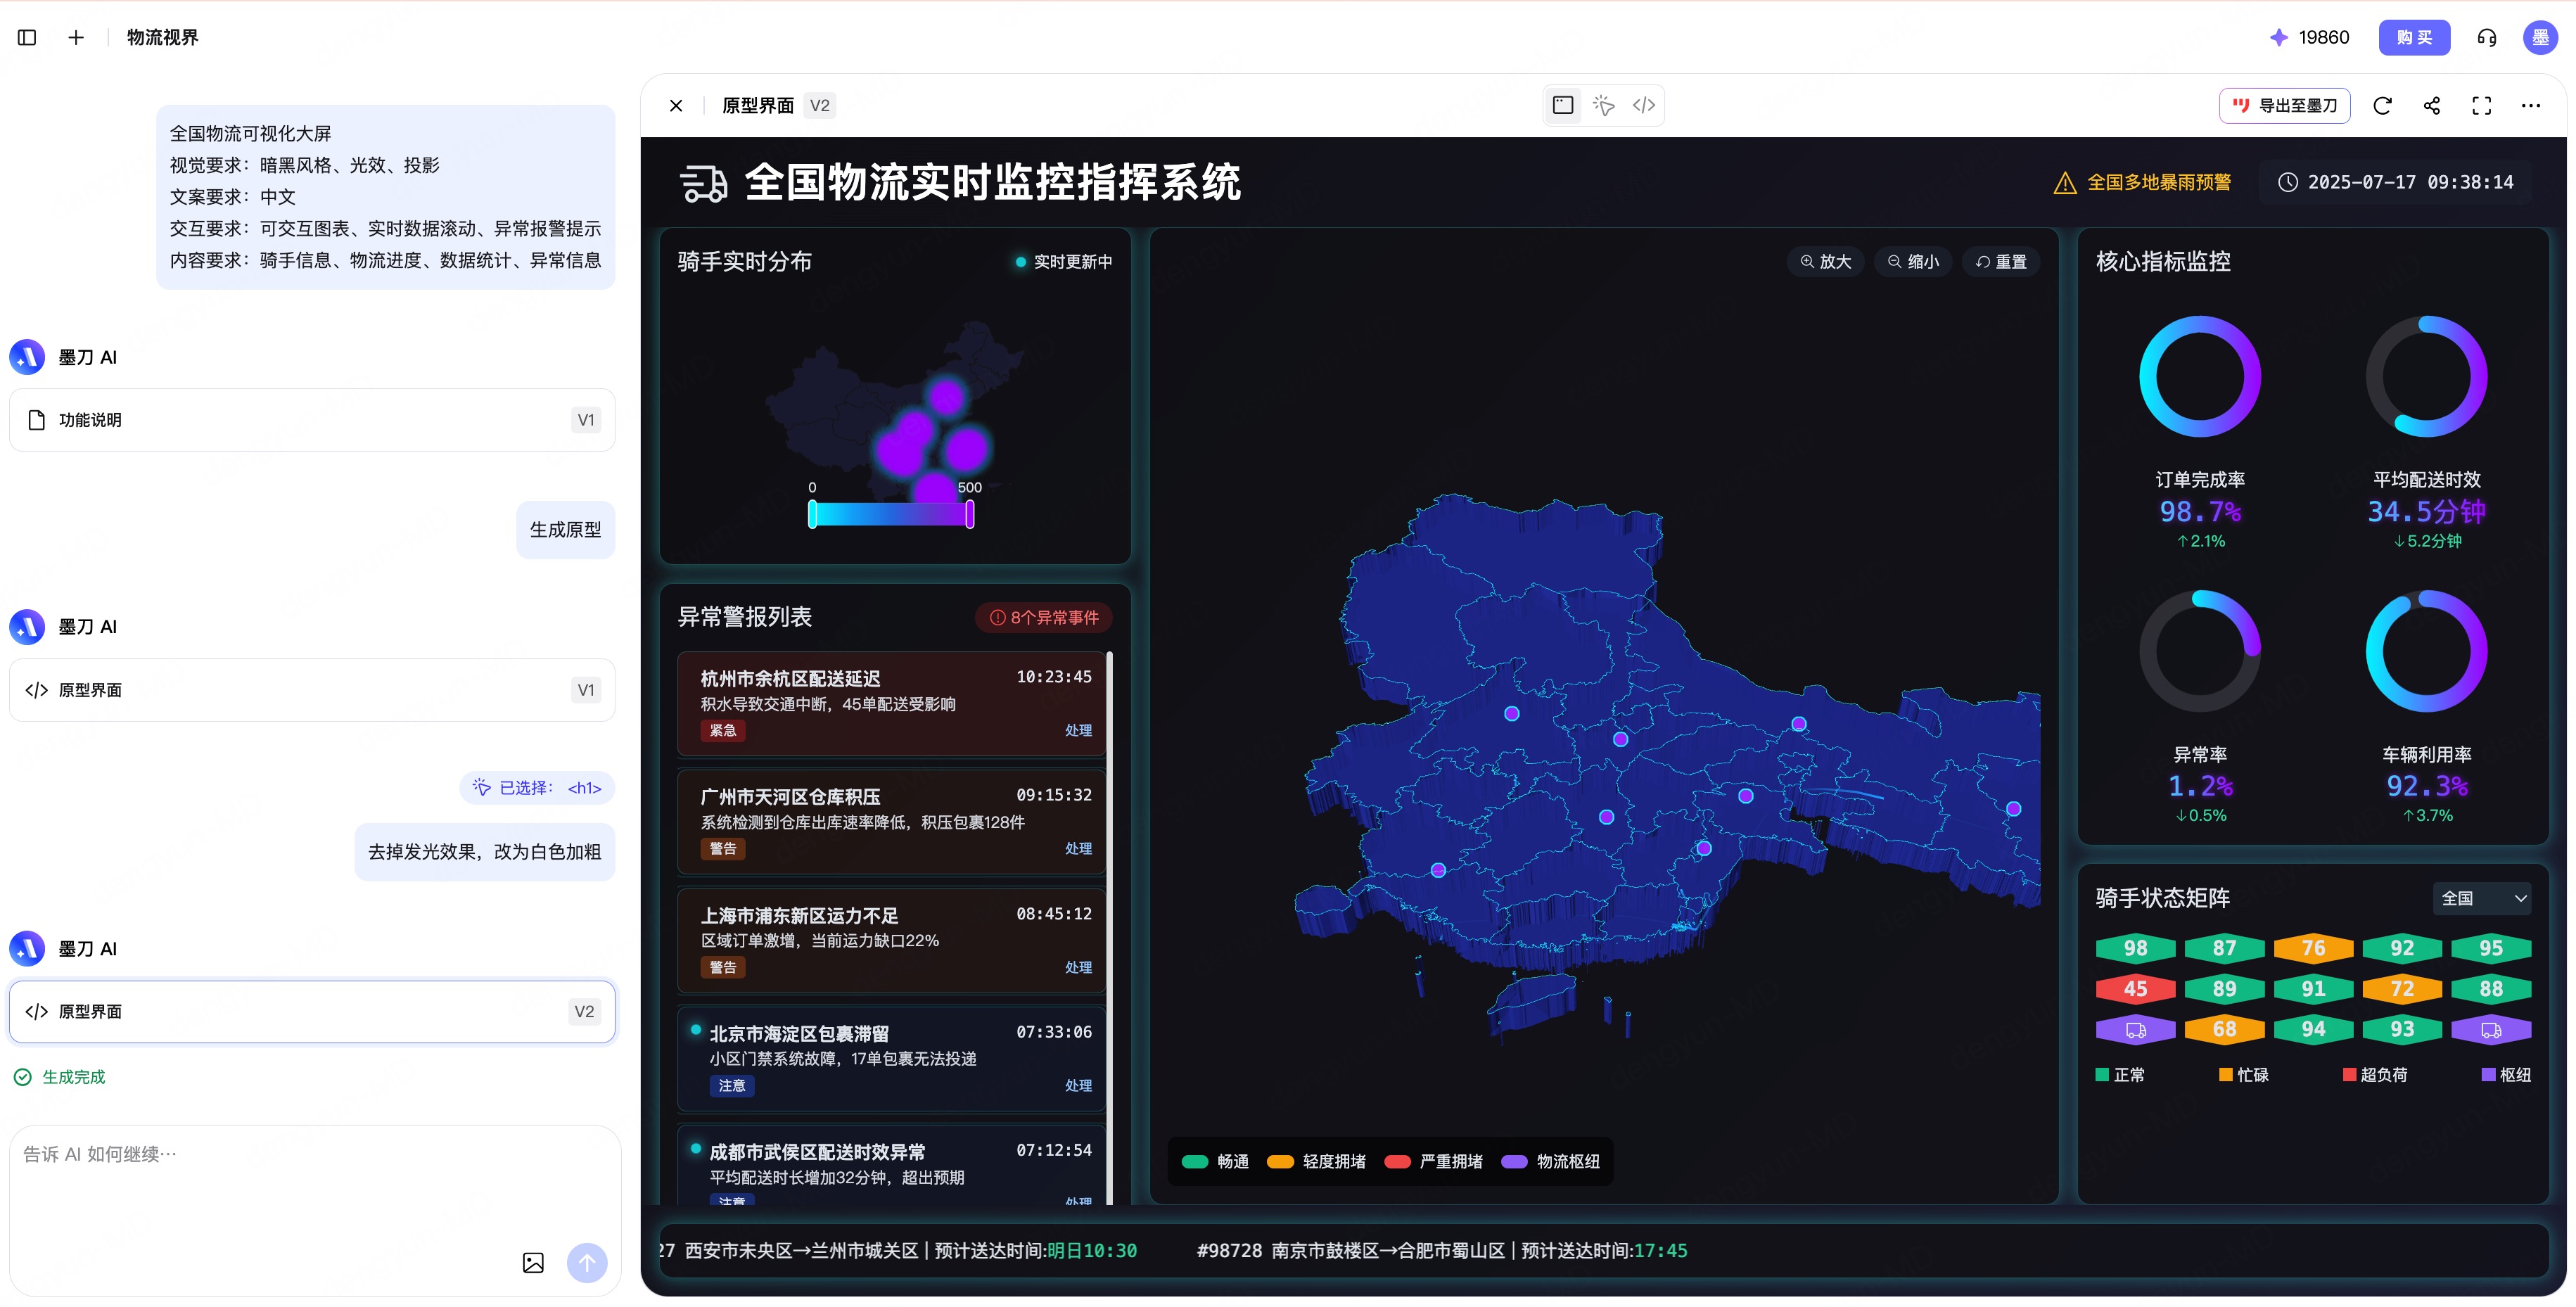This screenshot has height=1307, width=2576.
Task: Toggle the 畅通 map legend item
Action: (1215, 1161)
